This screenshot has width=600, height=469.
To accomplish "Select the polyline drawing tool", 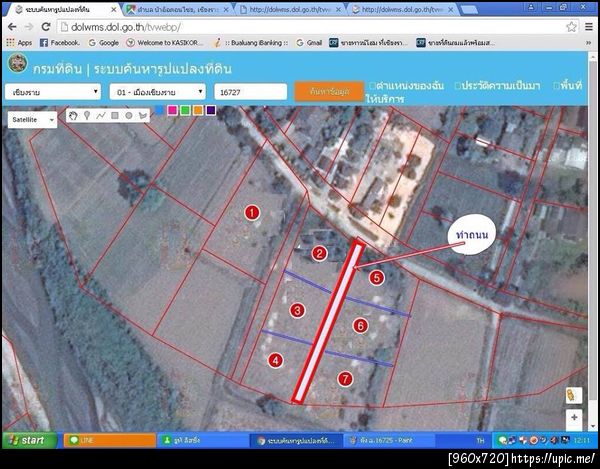I will coord(101,116).
